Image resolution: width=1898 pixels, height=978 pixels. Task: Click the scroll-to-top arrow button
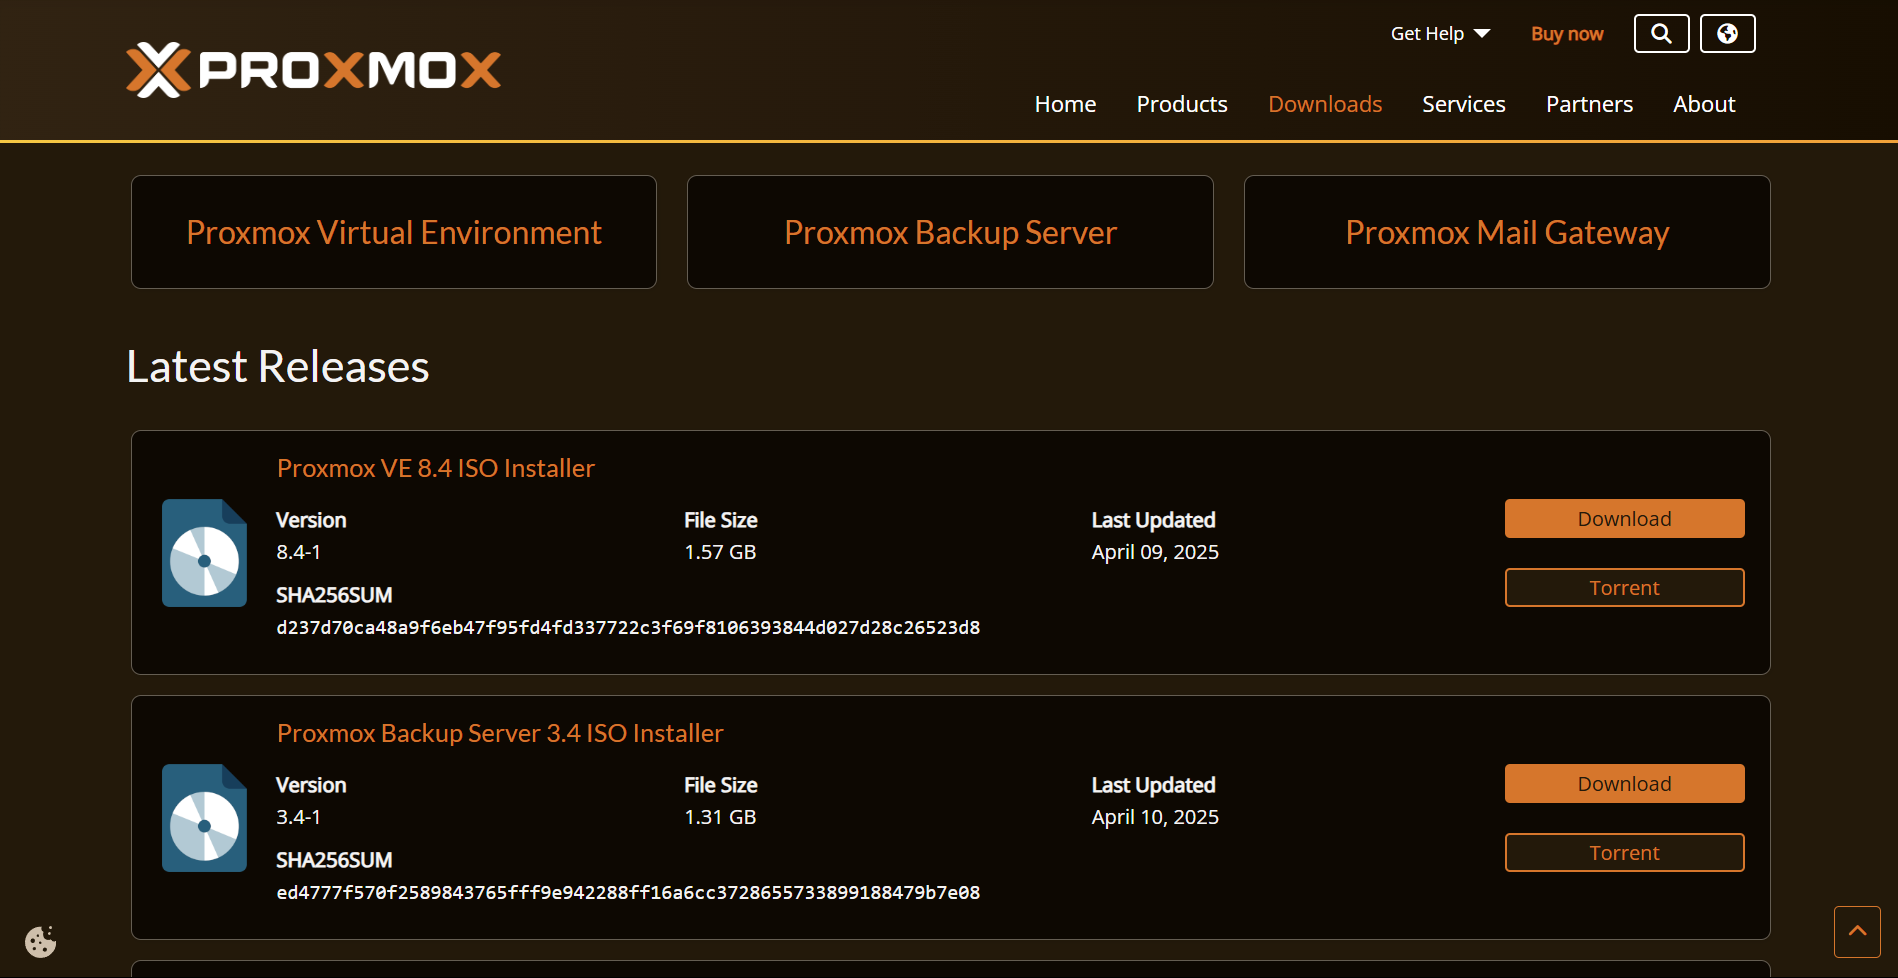[1857, 932]
